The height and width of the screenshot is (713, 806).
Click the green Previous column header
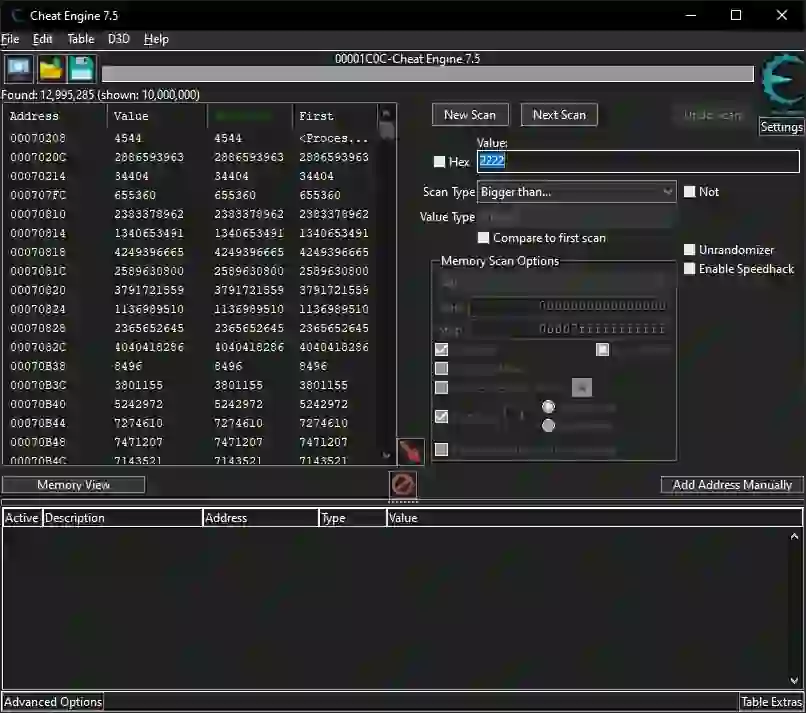click(250, 116)
